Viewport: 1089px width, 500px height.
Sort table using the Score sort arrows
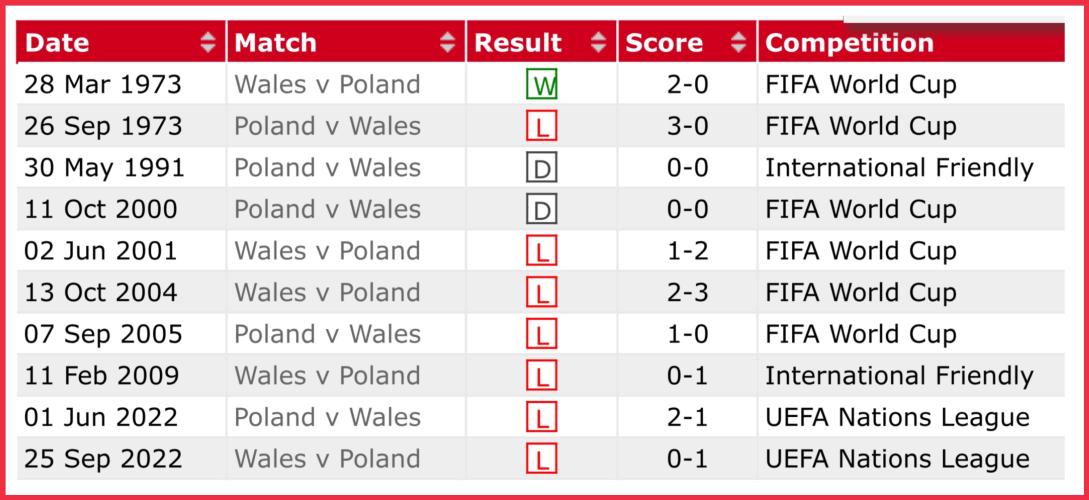(x=739, y=43)
